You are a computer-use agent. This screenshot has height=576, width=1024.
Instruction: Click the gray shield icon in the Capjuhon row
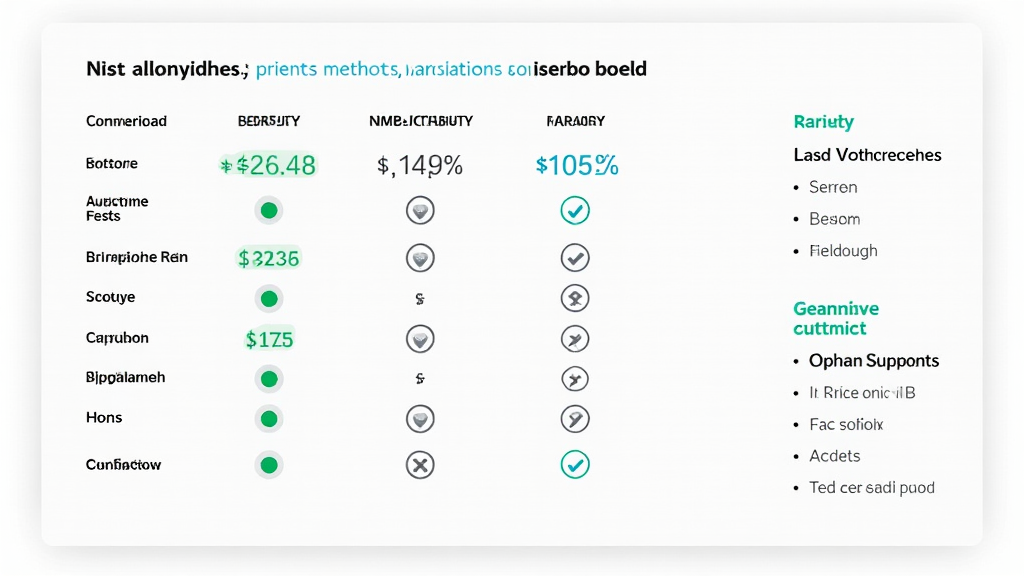(x=420, y=339)
